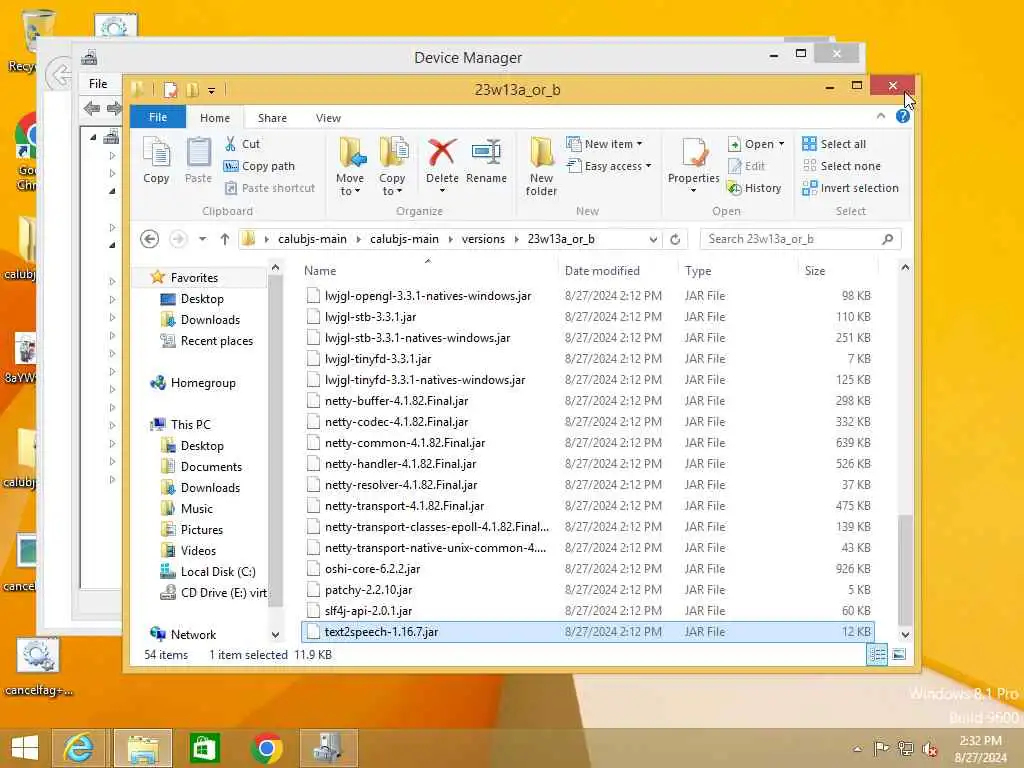Click the Copy ribbon icon
Viewport: 1024px width, 768px height.
tap(156, 160)
